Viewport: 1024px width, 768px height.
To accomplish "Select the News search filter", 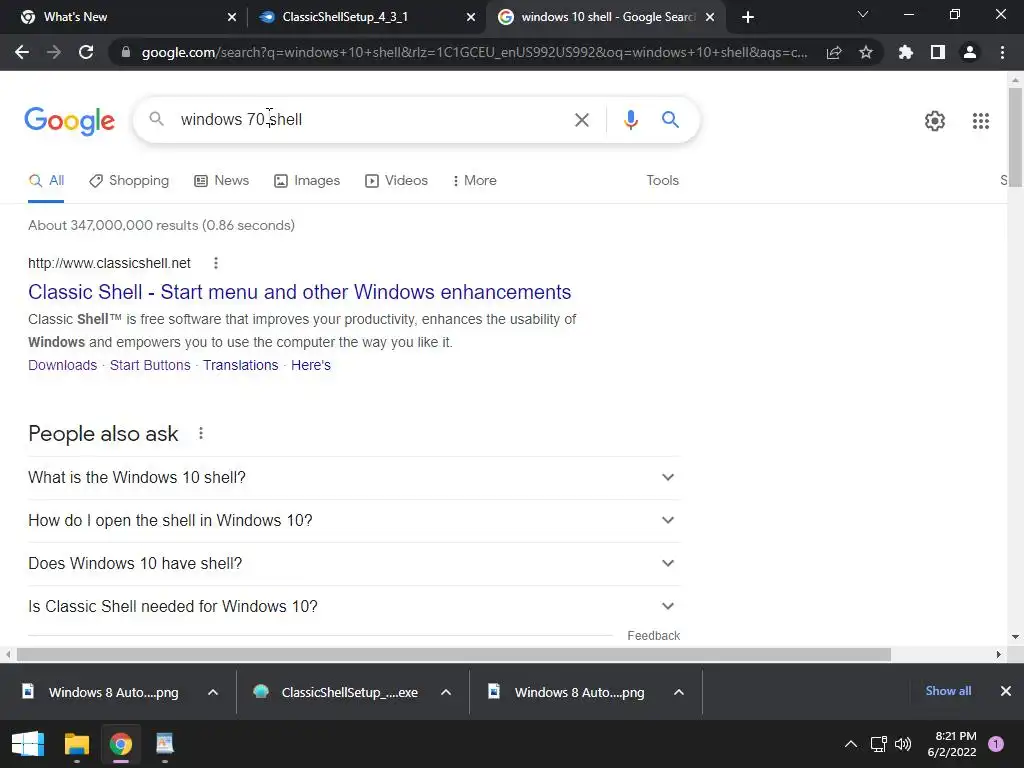I will click(221, 180).
